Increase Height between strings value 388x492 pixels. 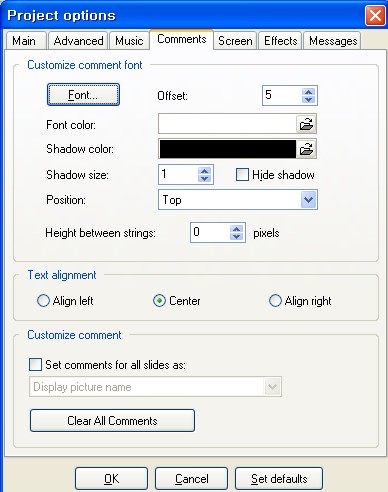237,229
